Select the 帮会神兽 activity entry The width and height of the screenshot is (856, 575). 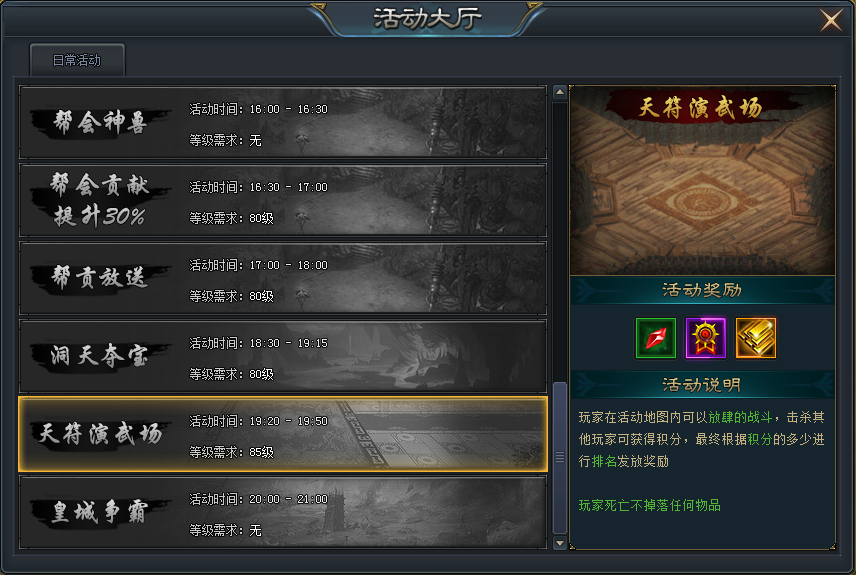point(283,122)
